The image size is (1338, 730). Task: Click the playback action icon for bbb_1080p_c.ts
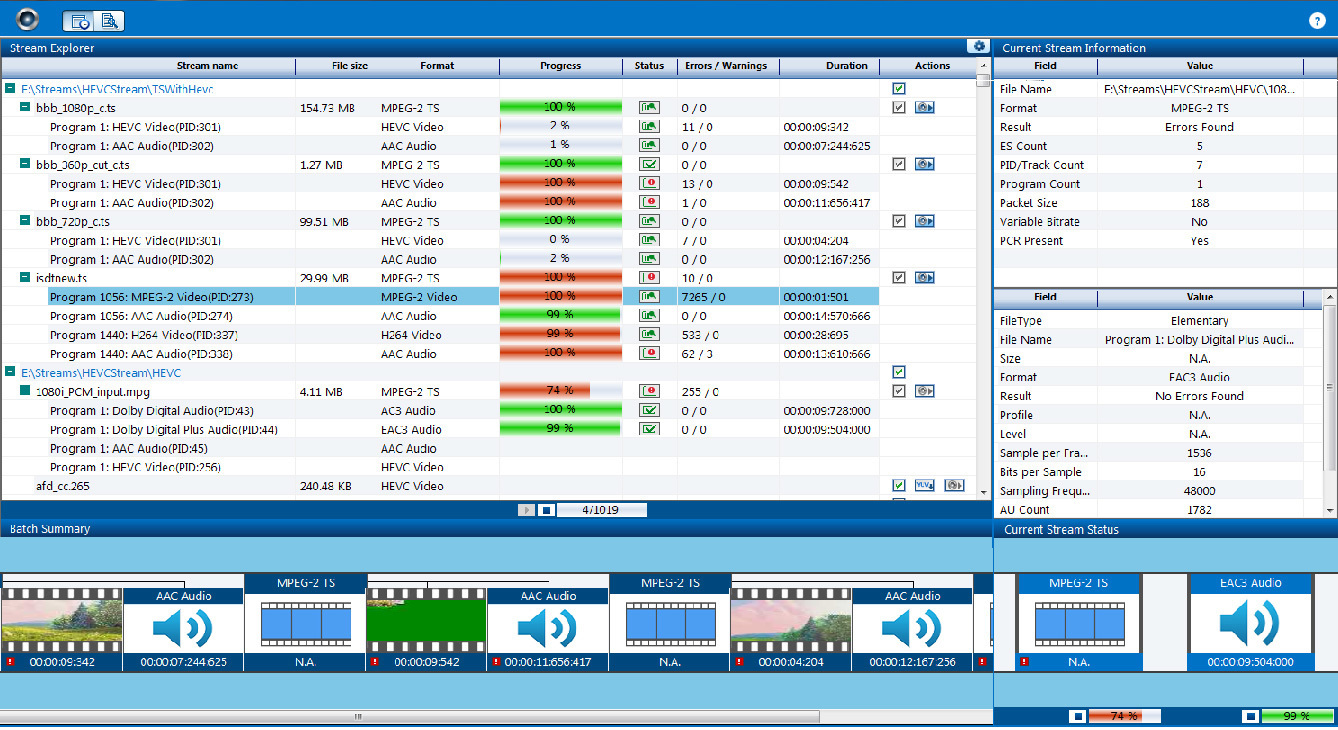coord(924,108)
